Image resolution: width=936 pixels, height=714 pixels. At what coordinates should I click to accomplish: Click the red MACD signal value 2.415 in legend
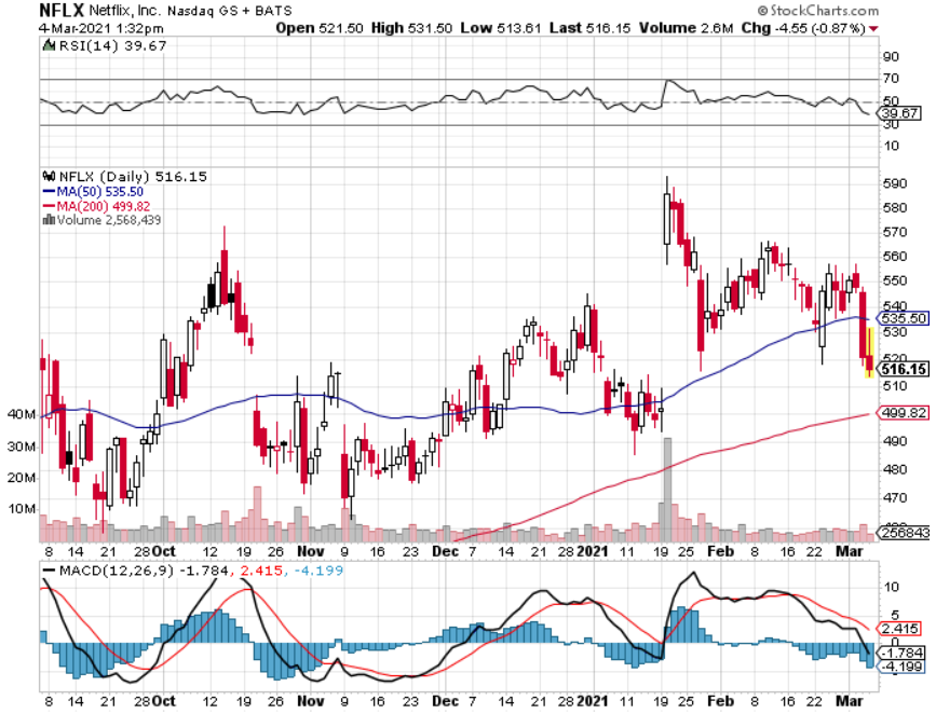click(261, 571)
